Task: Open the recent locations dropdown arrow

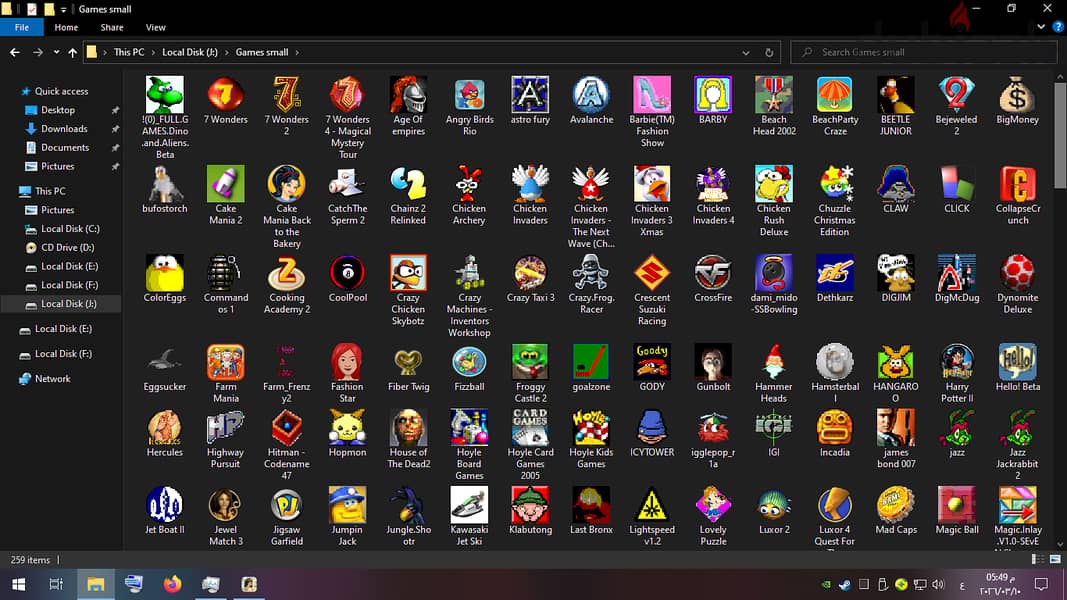Action: [x=56, y=52]
